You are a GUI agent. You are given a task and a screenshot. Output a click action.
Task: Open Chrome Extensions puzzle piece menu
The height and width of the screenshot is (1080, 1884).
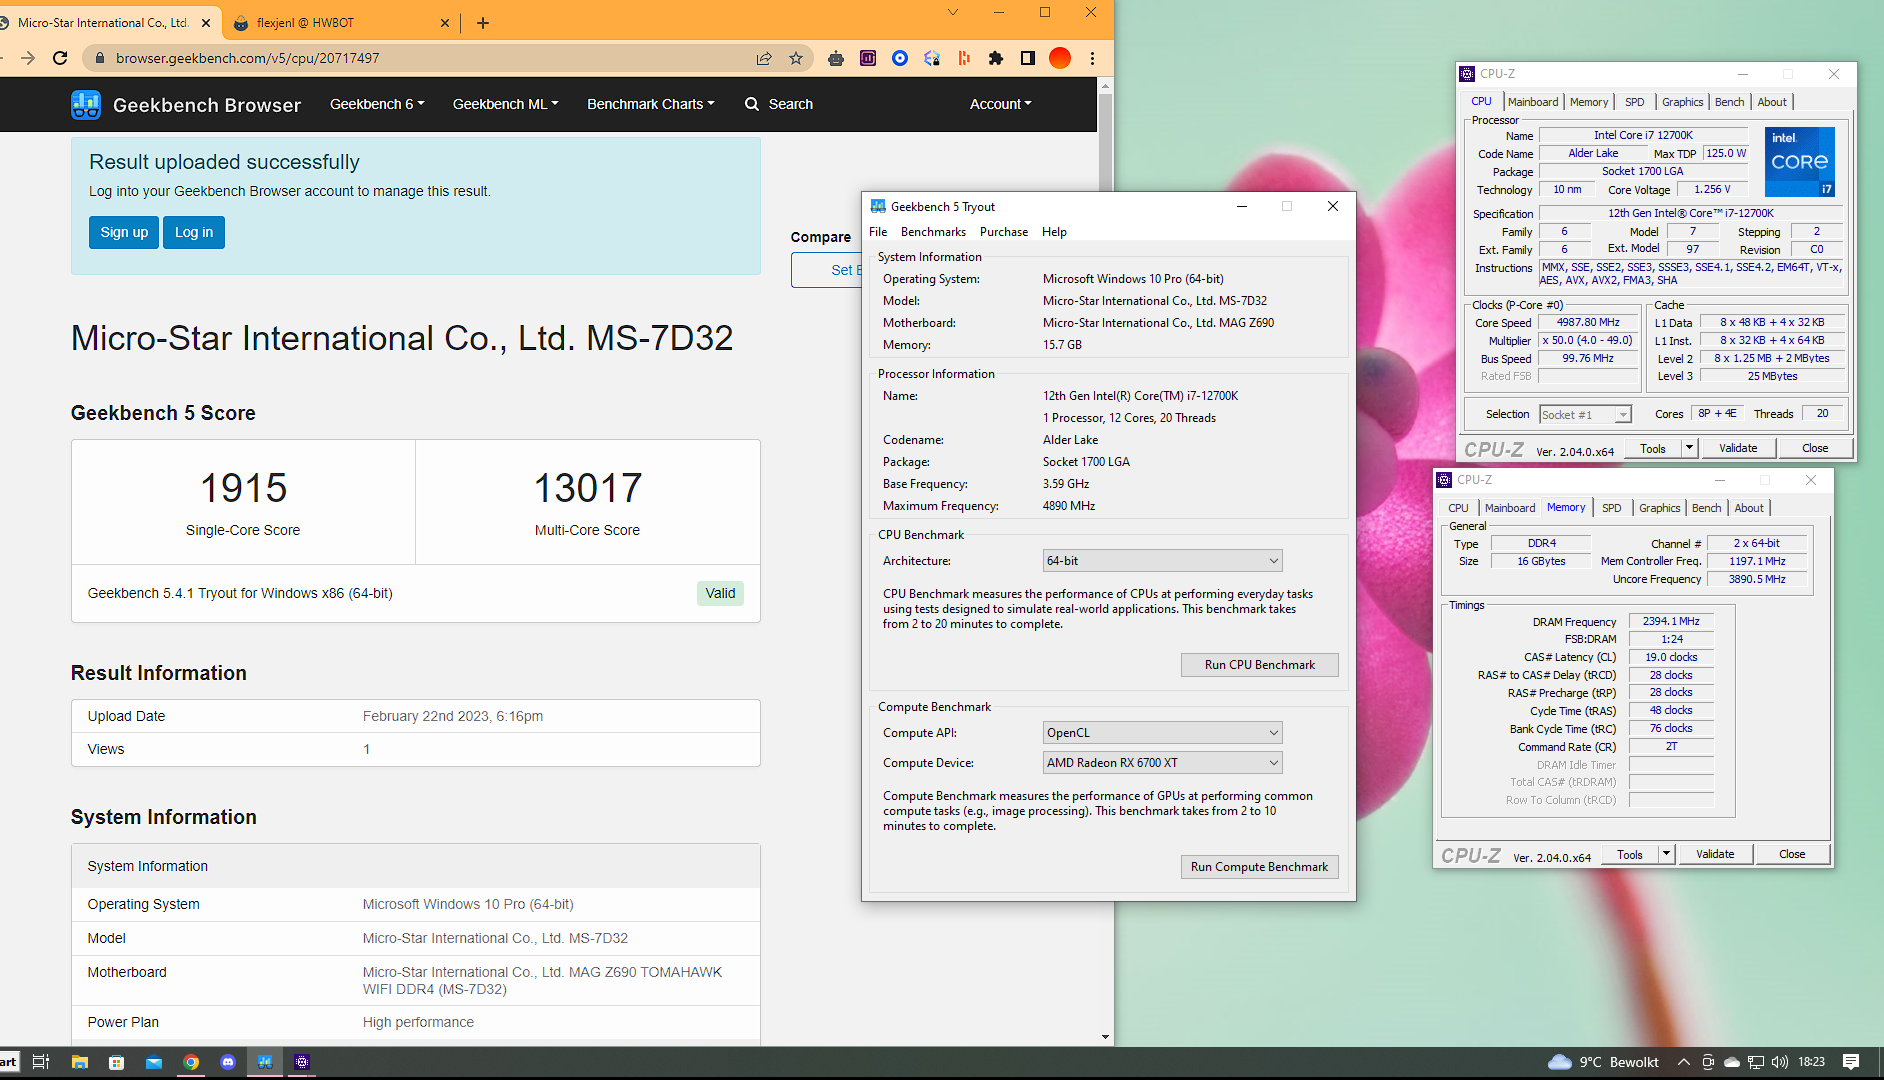tap(996, 58)
